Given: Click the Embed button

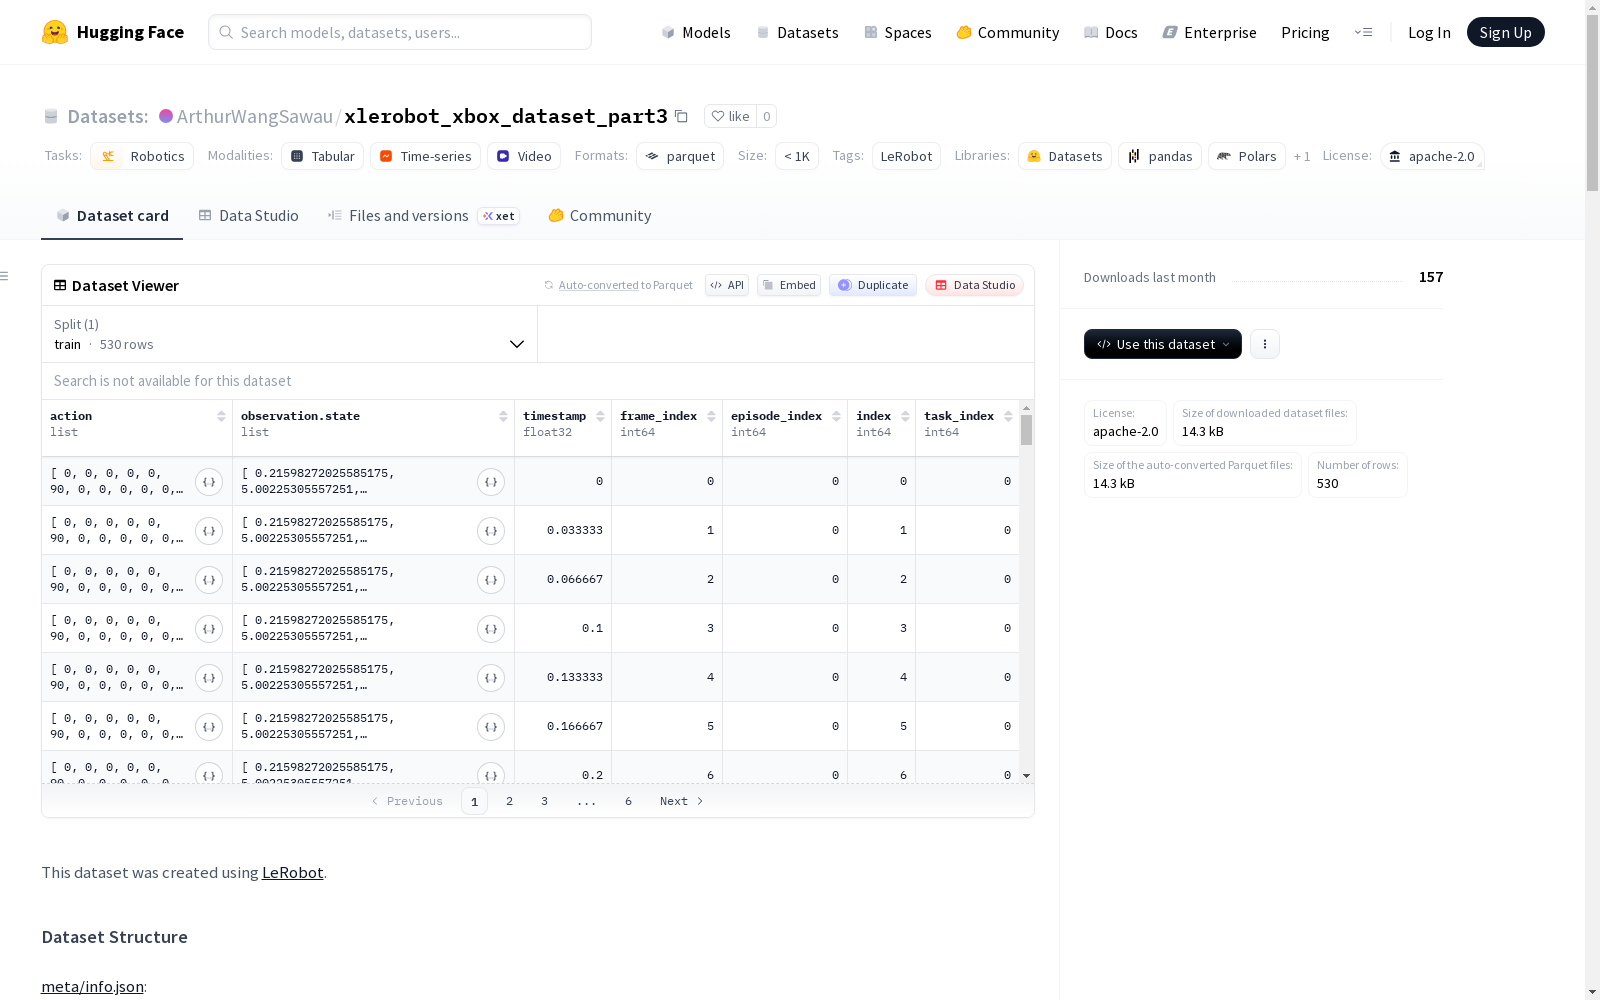Looking at the screenshot, I should click(789, 285).
